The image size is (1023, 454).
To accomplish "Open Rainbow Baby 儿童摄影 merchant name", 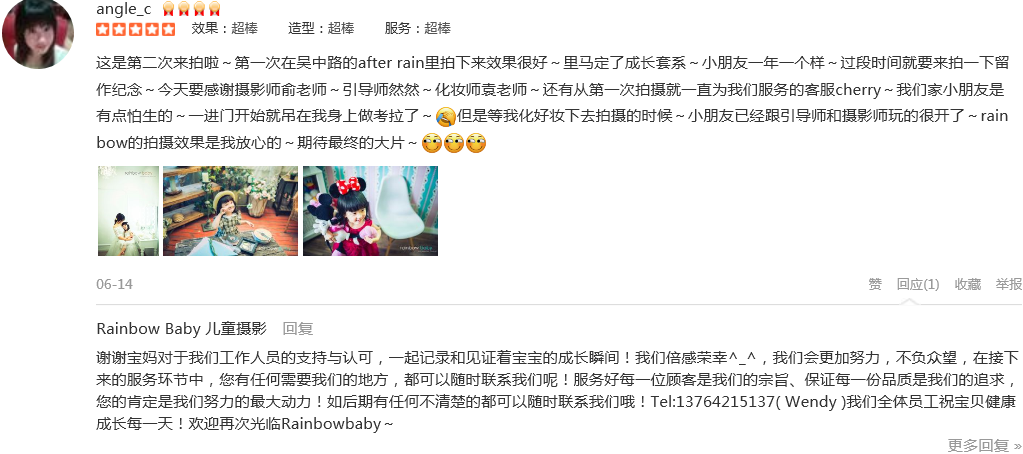I will (181, 328).
